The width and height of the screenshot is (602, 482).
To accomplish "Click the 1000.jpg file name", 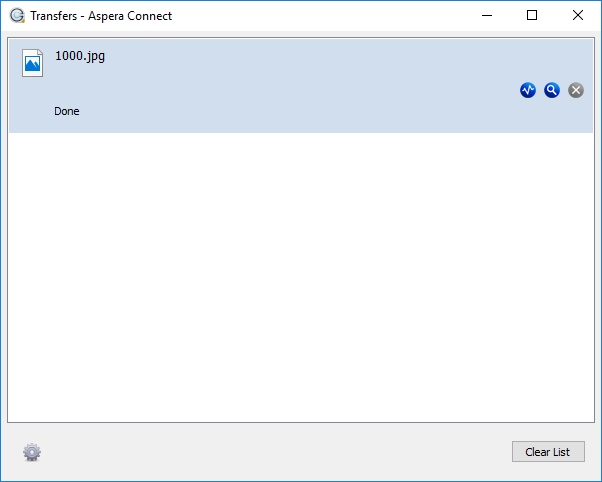I will tap(80, 56).
